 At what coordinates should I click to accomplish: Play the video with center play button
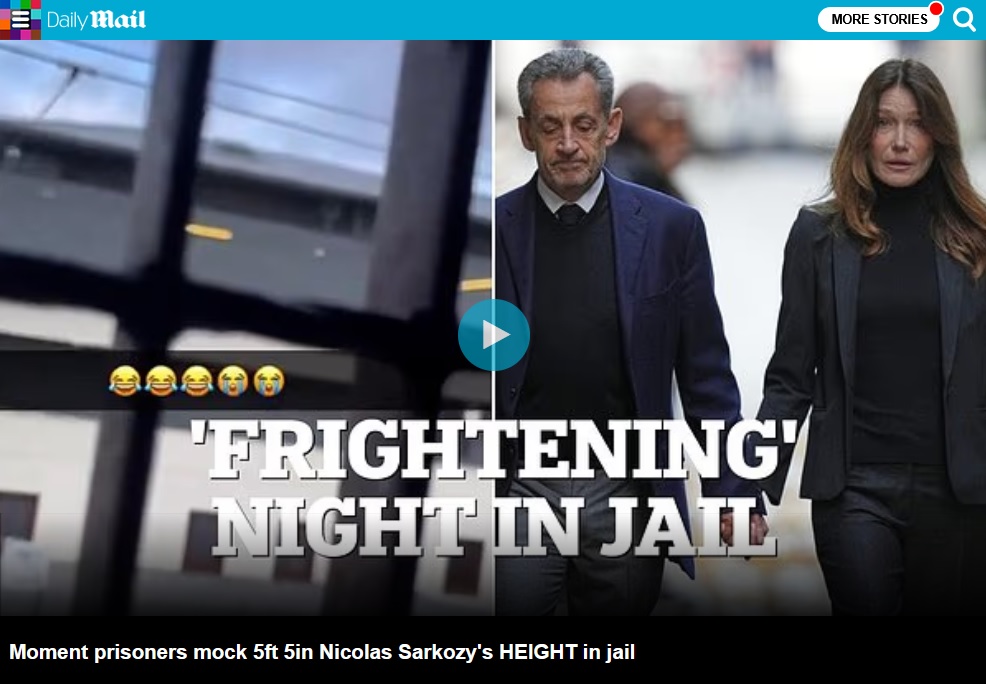494,335
